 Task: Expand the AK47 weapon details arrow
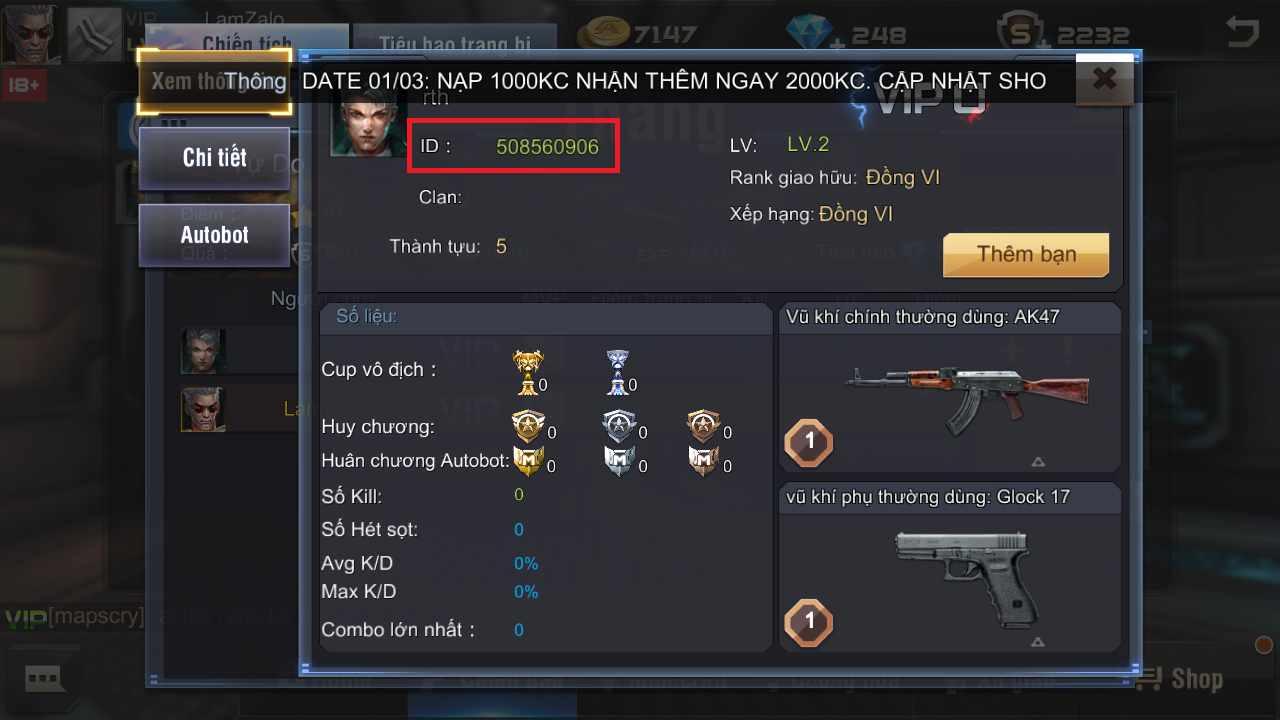1038,462
